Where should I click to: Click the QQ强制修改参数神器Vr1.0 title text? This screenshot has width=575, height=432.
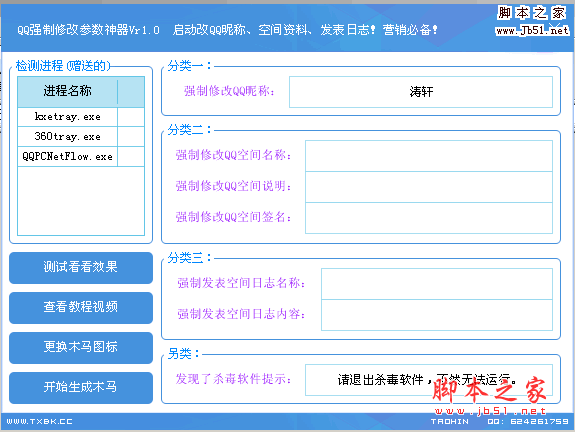pyautogui.click(x=88, y=30)
